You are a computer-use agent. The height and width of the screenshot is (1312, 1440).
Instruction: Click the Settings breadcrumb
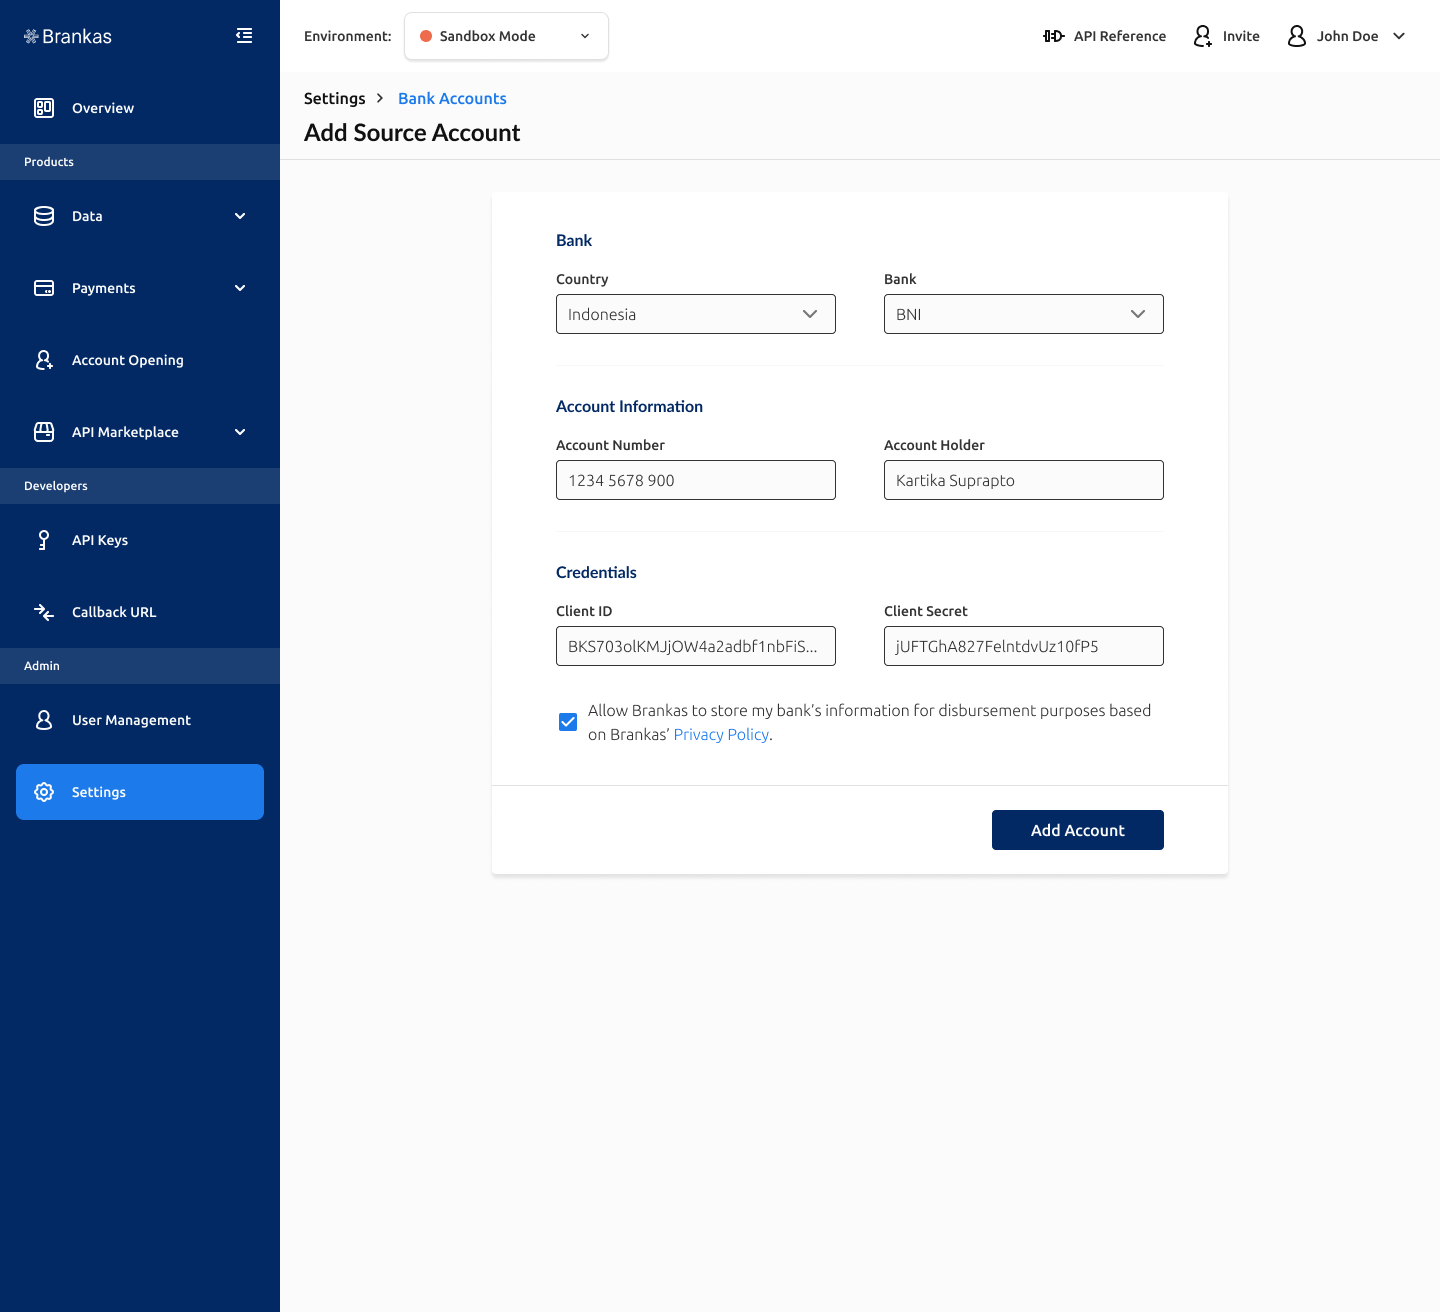[x=335, y=98]
